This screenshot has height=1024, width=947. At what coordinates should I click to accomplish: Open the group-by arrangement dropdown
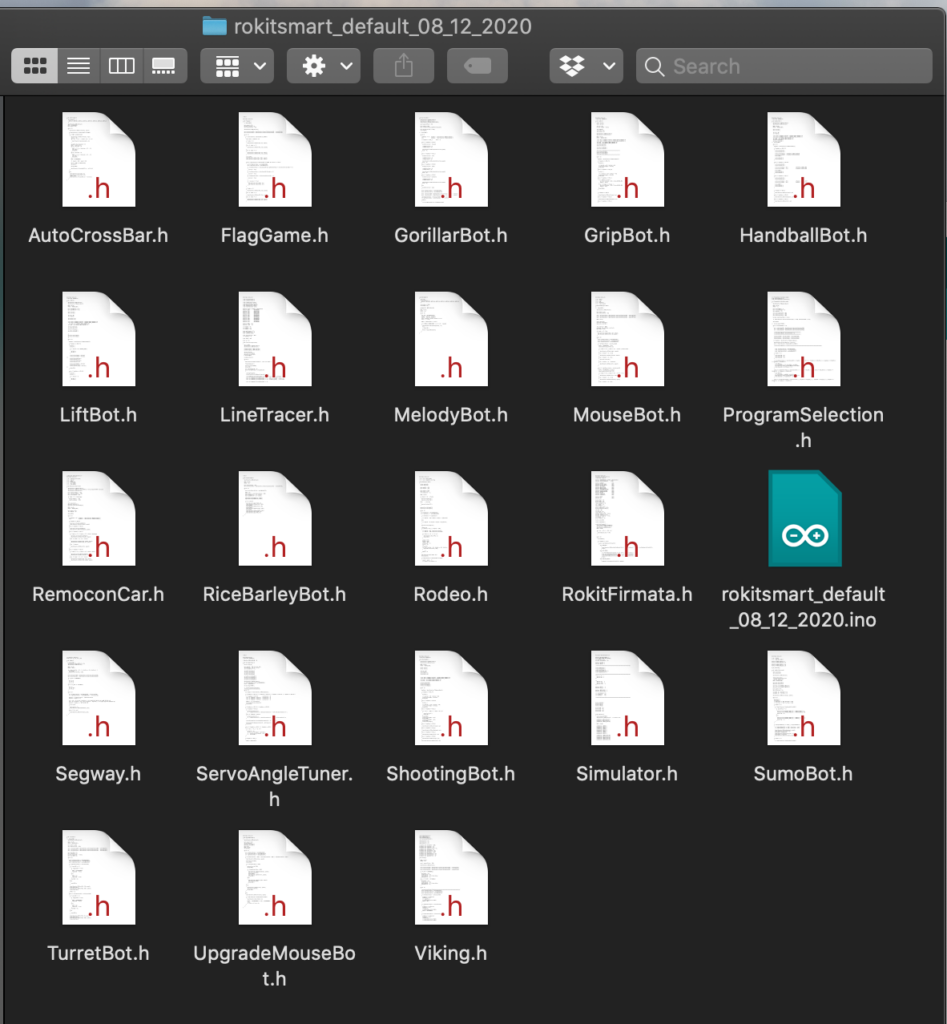[237, 66]
